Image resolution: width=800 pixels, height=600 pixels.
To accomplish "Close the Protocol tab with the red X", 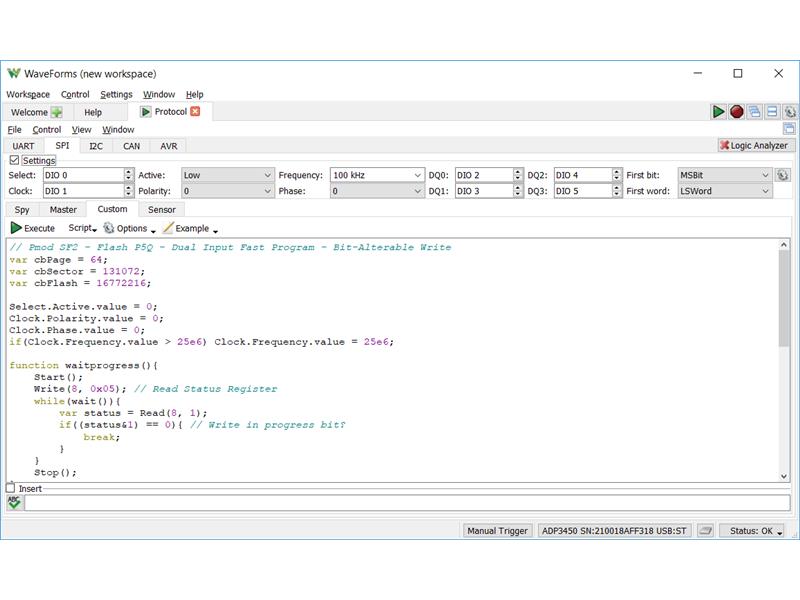I will 195,111.
